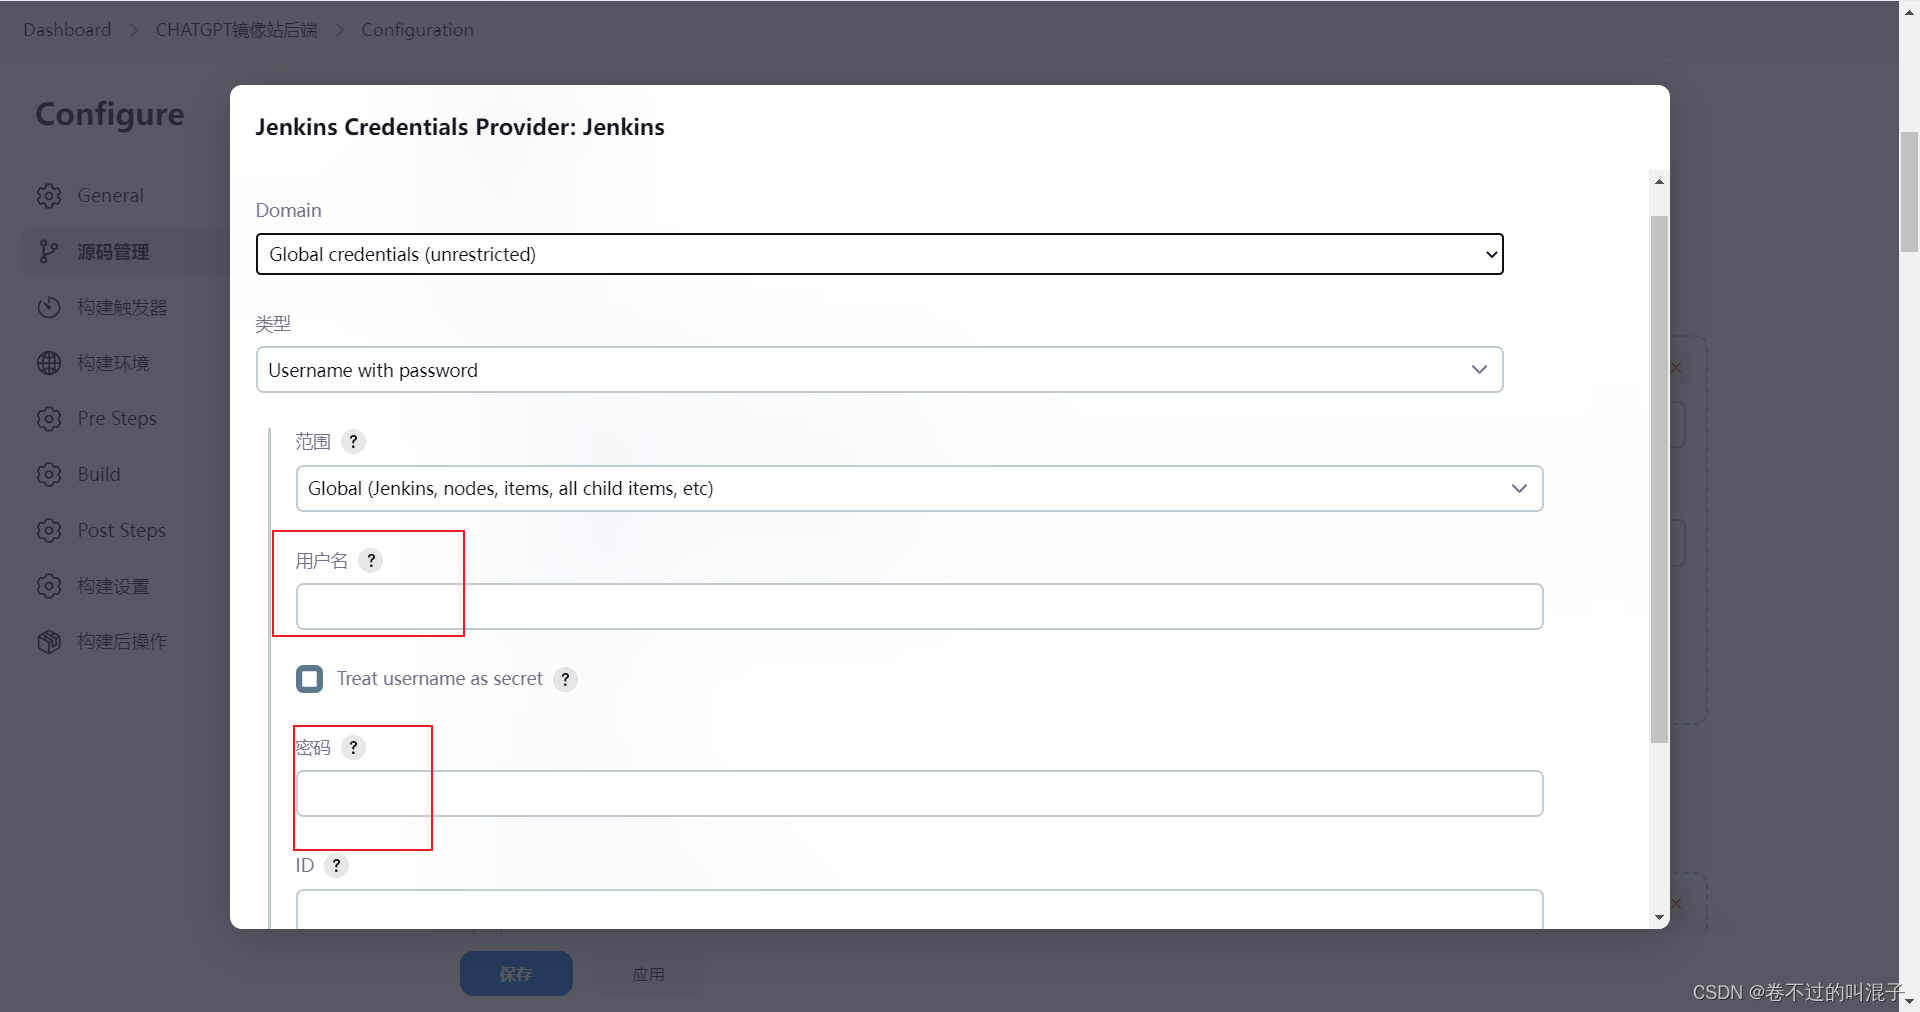This screenshot has height=1012, width=1920.
Task: Click the 应用 apply button
Action: (648, 974)
